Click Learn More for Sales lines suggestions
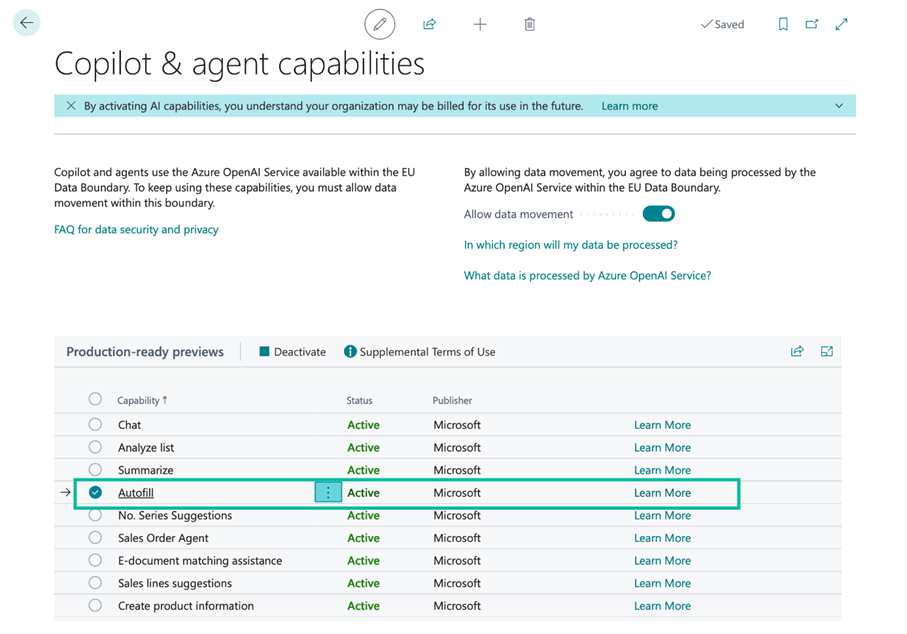This screenshot has height=634, width=907. pyautogui.click(x=662, y=583)
